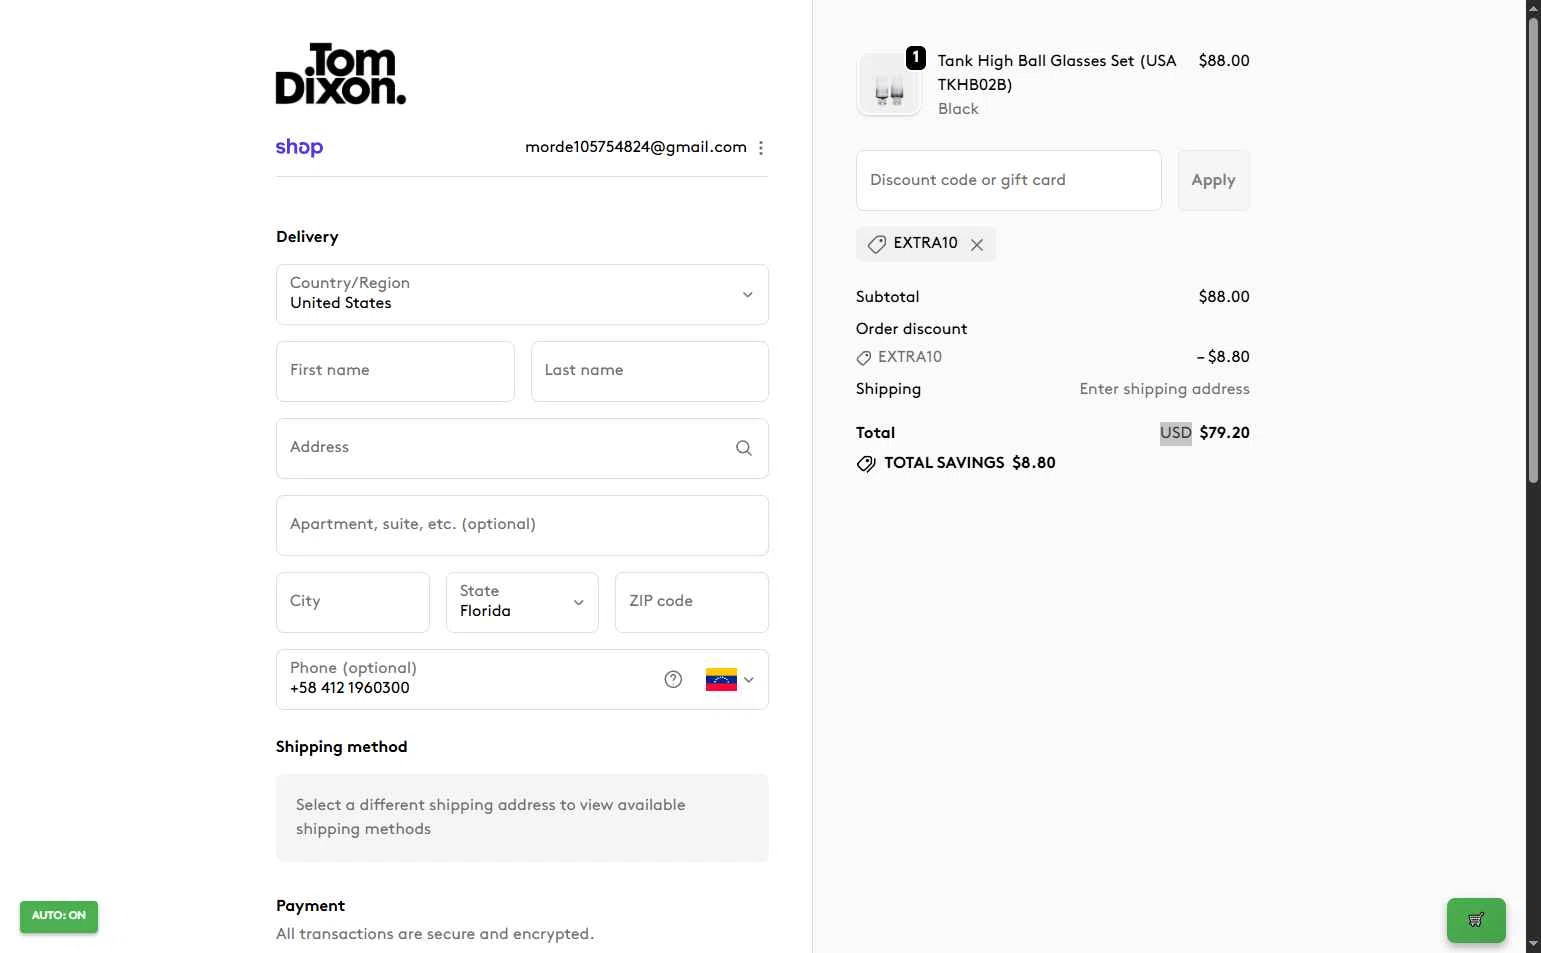
Task: Click the scrollbar down arrow
Action: (x=1534, y=944)
